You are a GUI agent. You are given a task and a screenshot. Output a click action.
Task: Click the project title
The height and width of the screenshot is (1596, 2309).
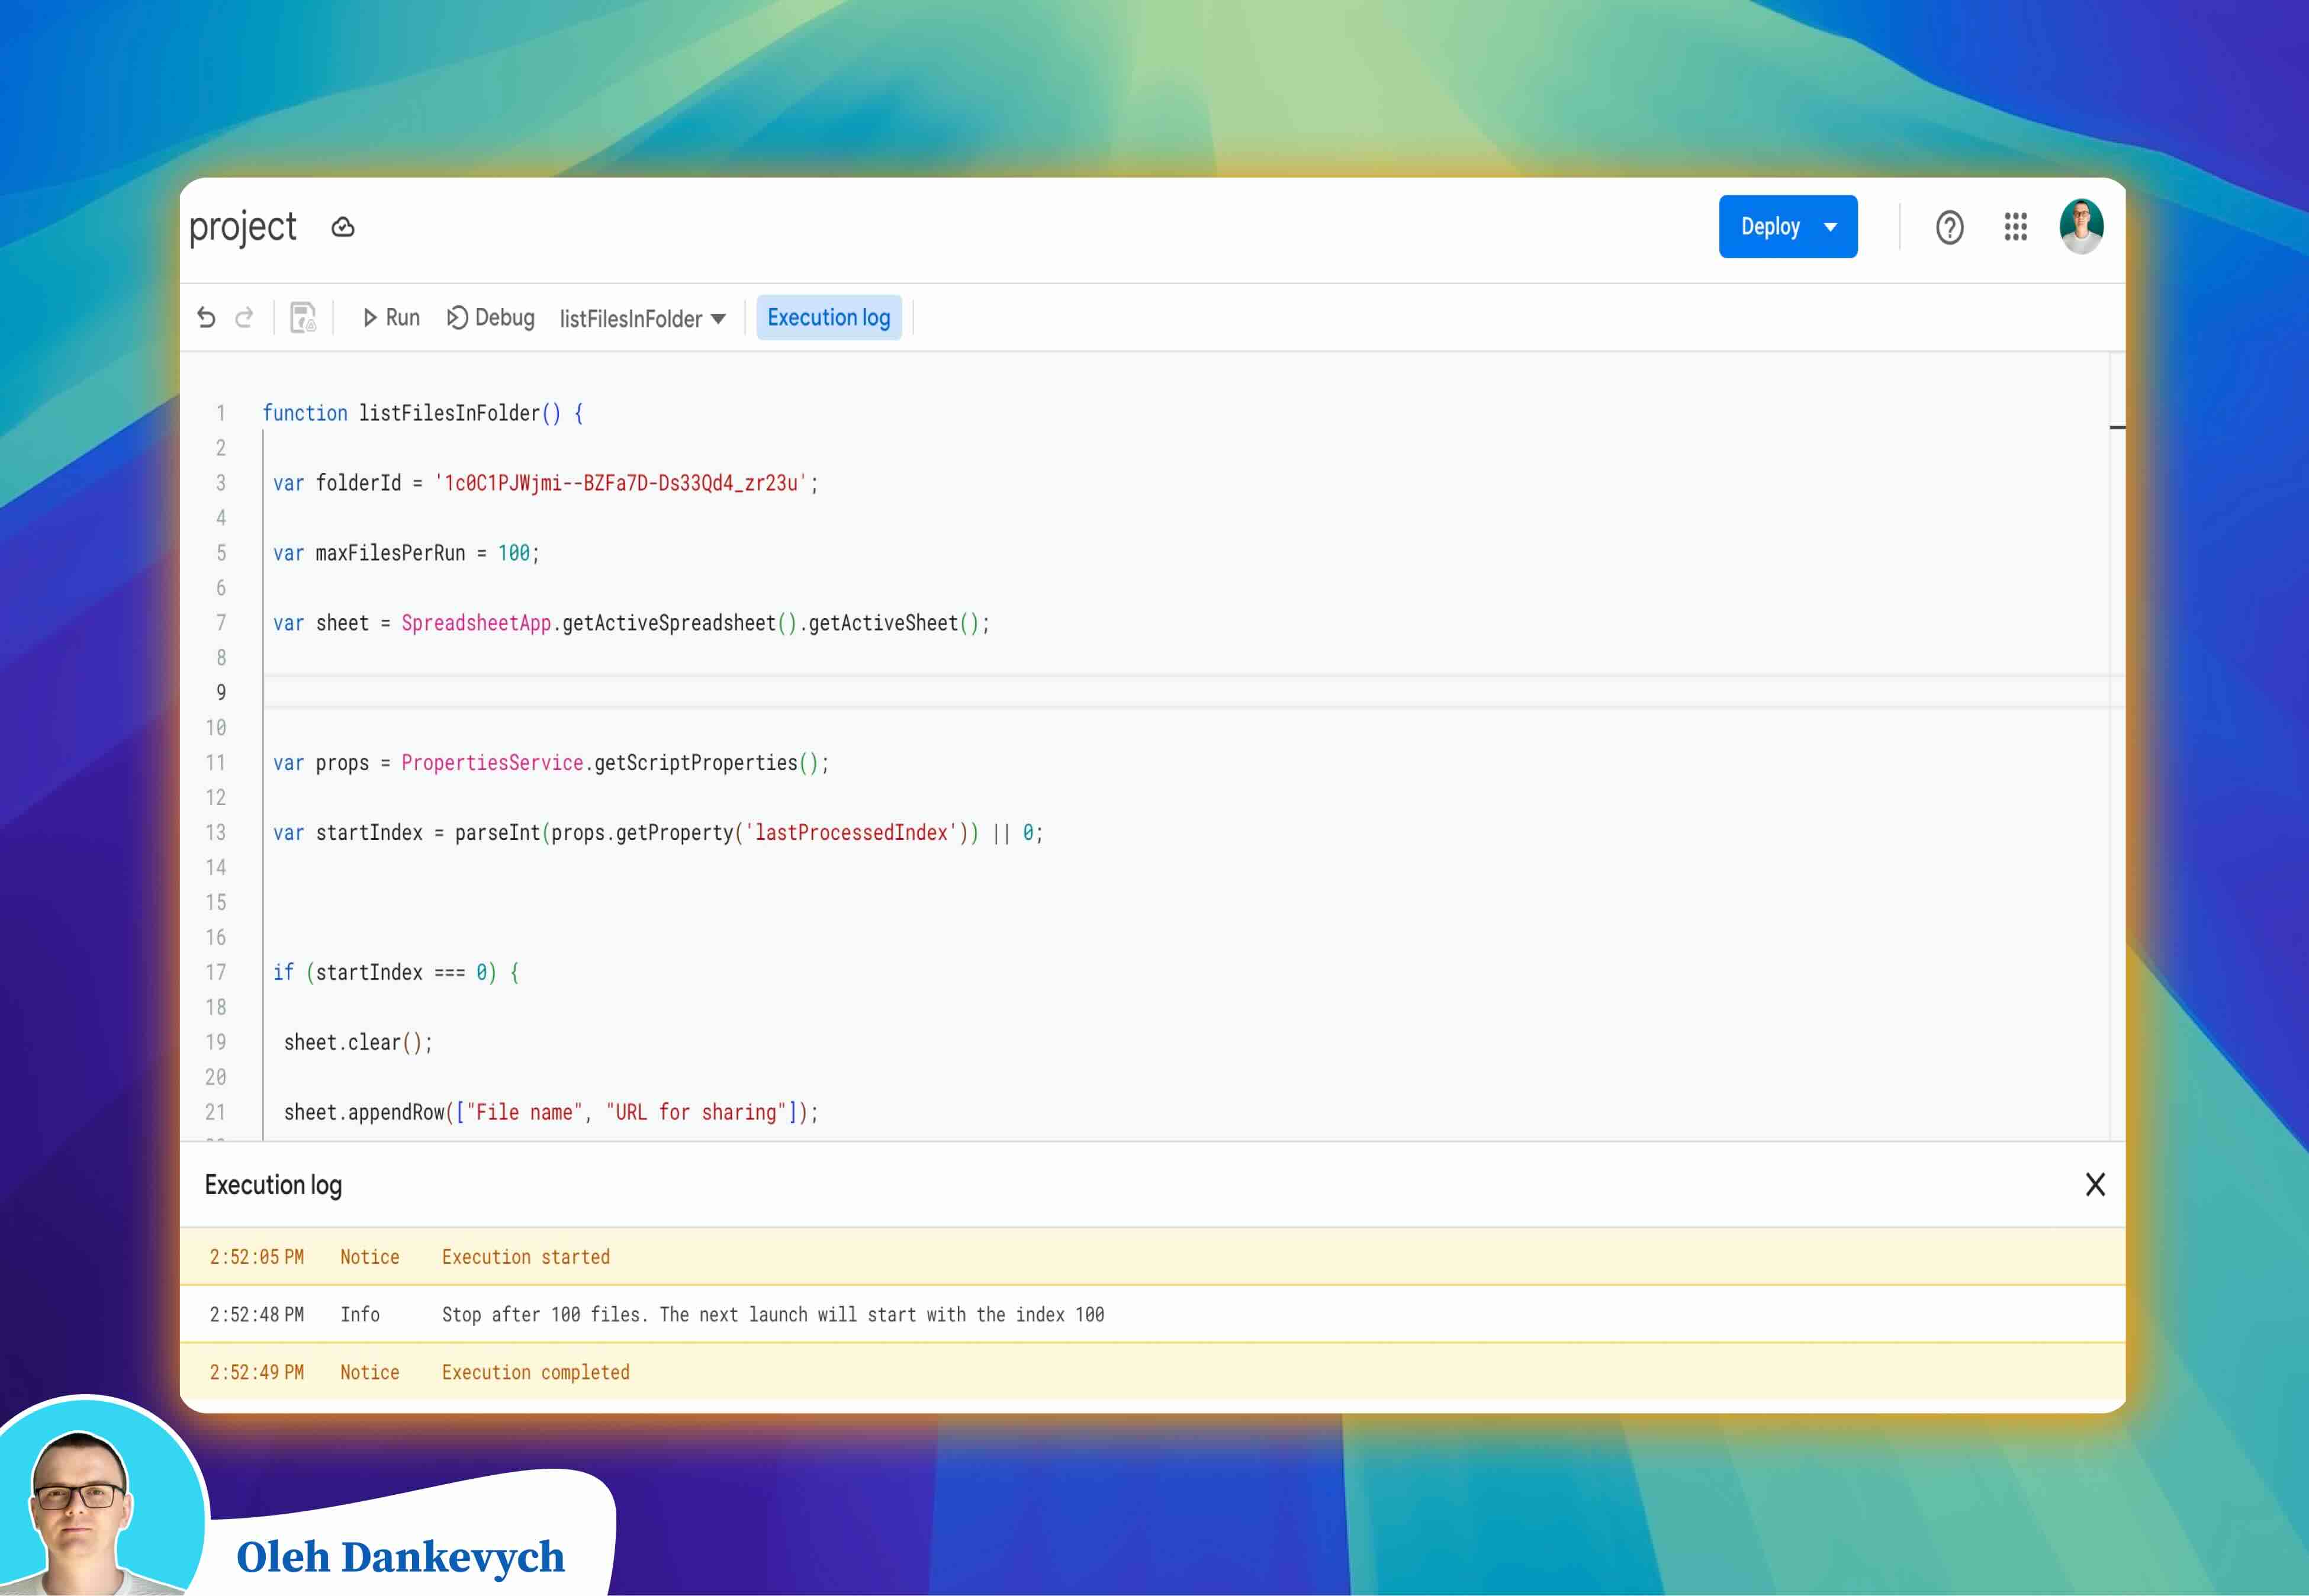[243, 228]
